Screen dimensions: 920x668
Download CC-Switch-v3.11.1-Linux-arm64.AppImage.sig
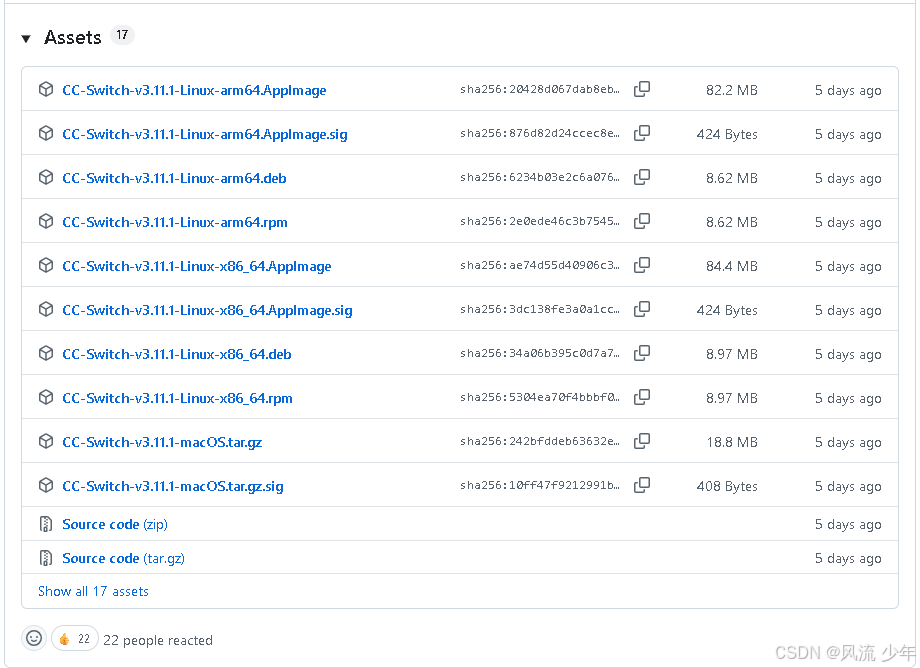205,134
